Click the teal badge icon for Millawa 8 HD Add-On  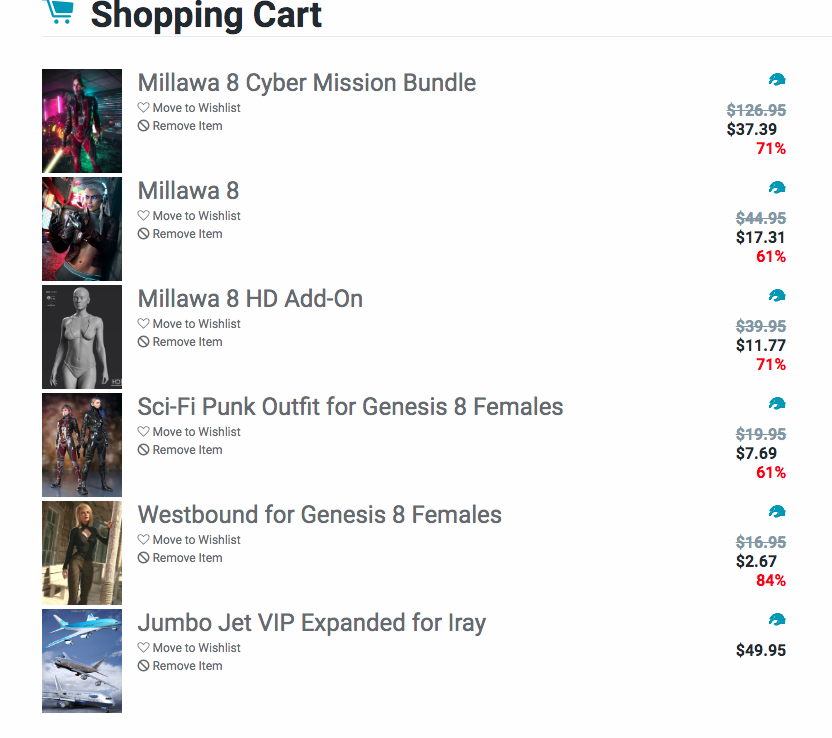click(x=777, y=296)
